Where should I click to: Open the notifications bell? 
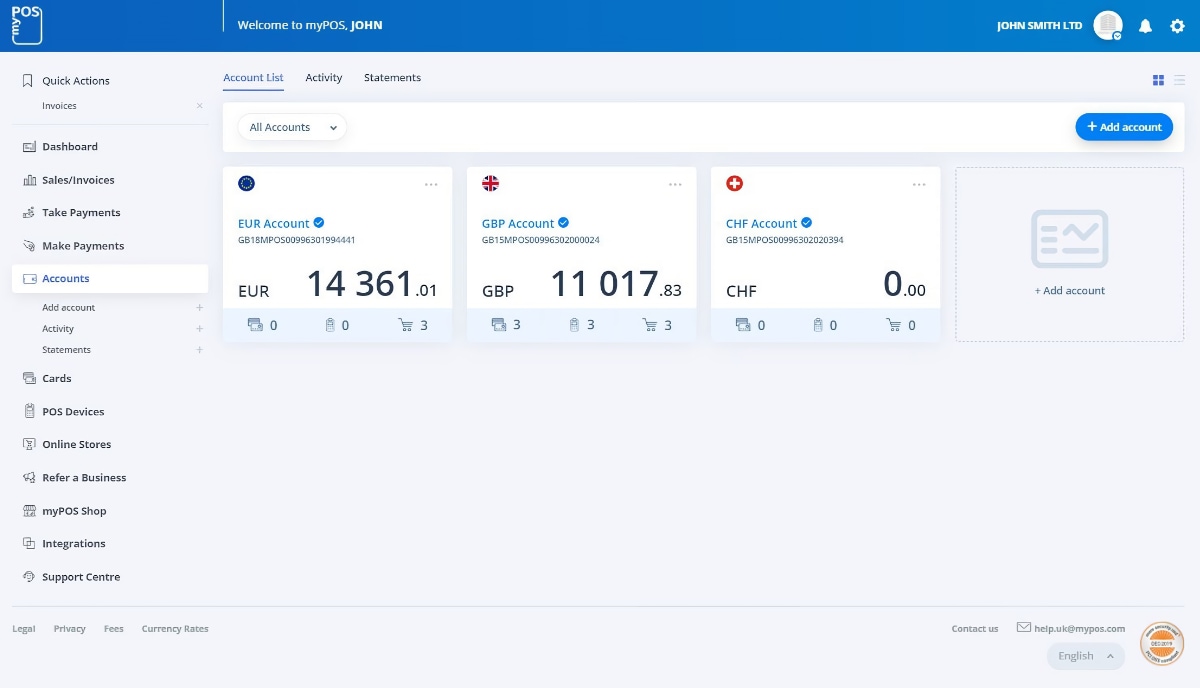point(1146,26)
